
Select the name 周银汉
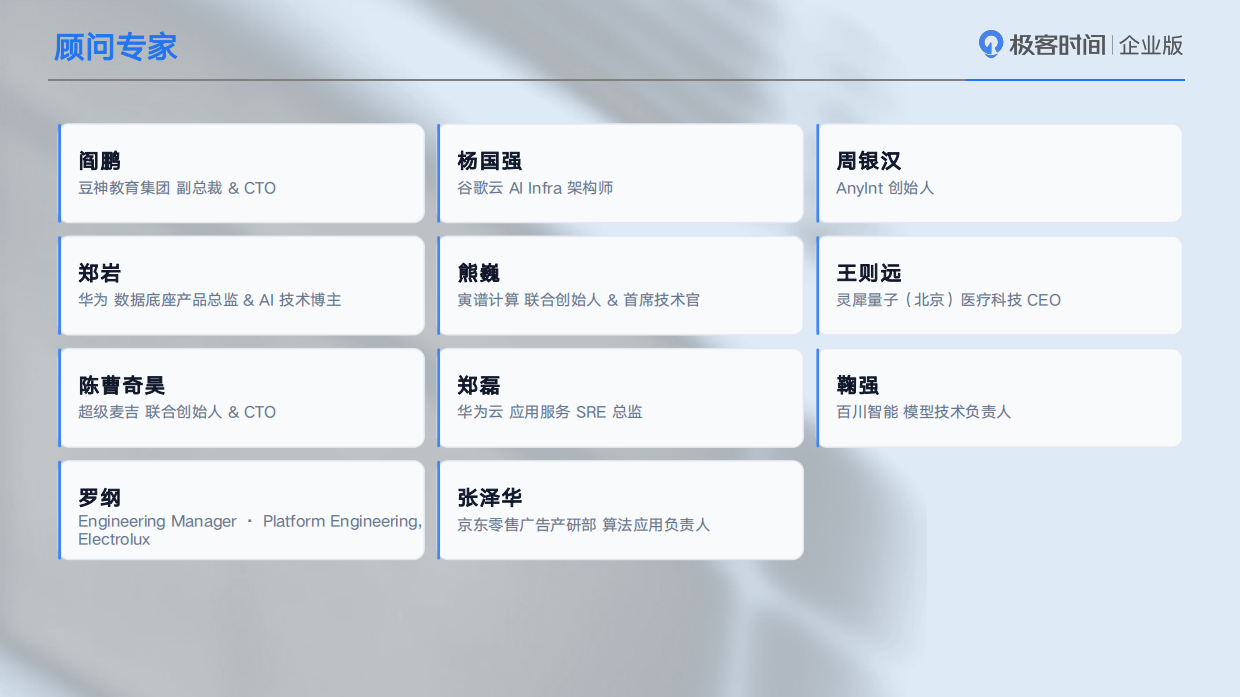[869, 161]
